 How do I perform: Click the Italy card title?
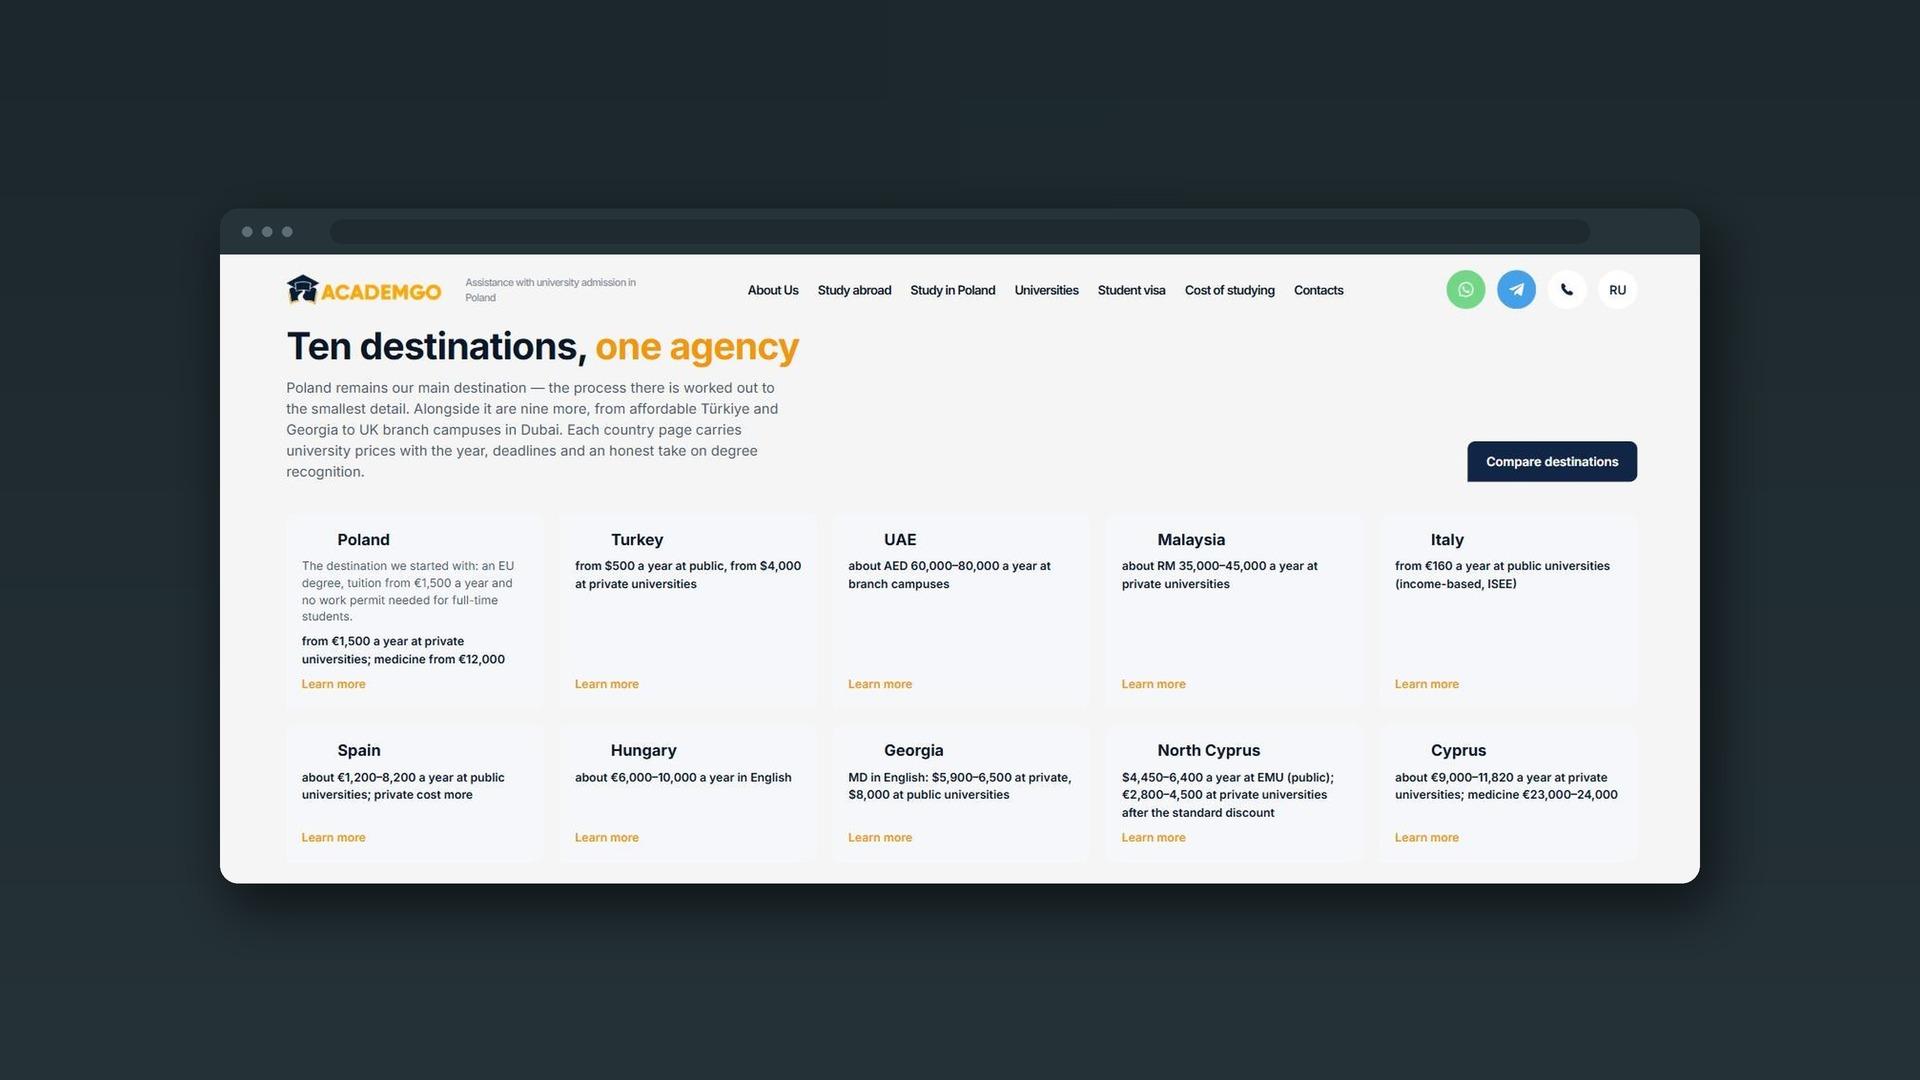point(1447,540)
